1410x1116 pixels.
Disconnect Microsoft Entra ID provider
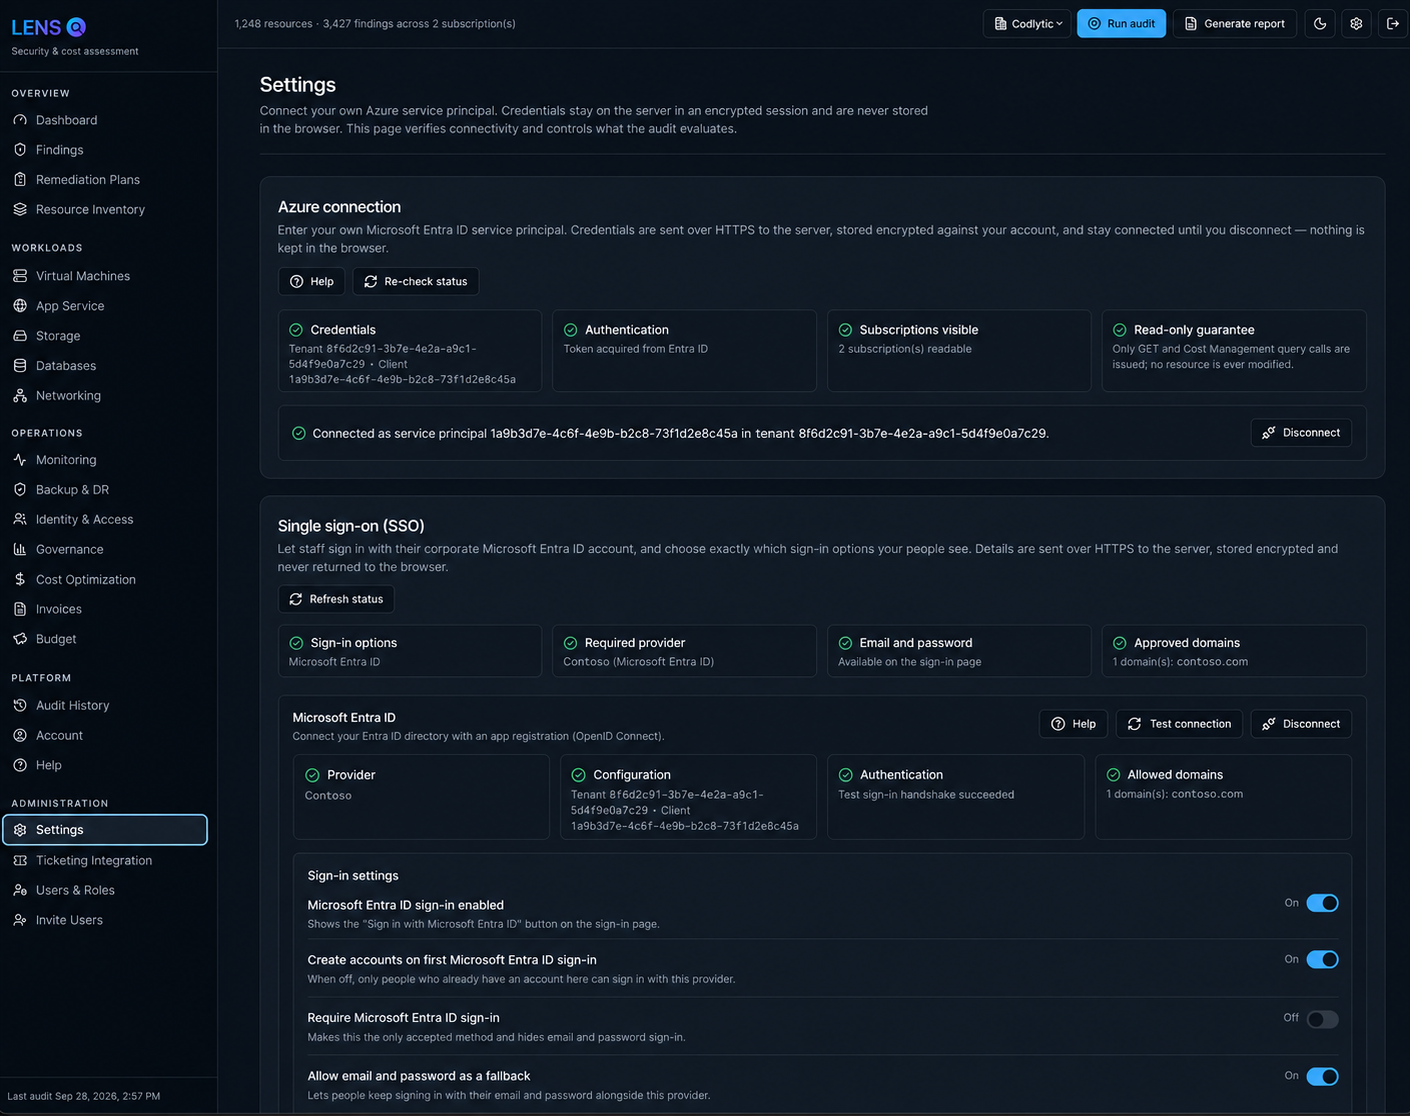1301,724
